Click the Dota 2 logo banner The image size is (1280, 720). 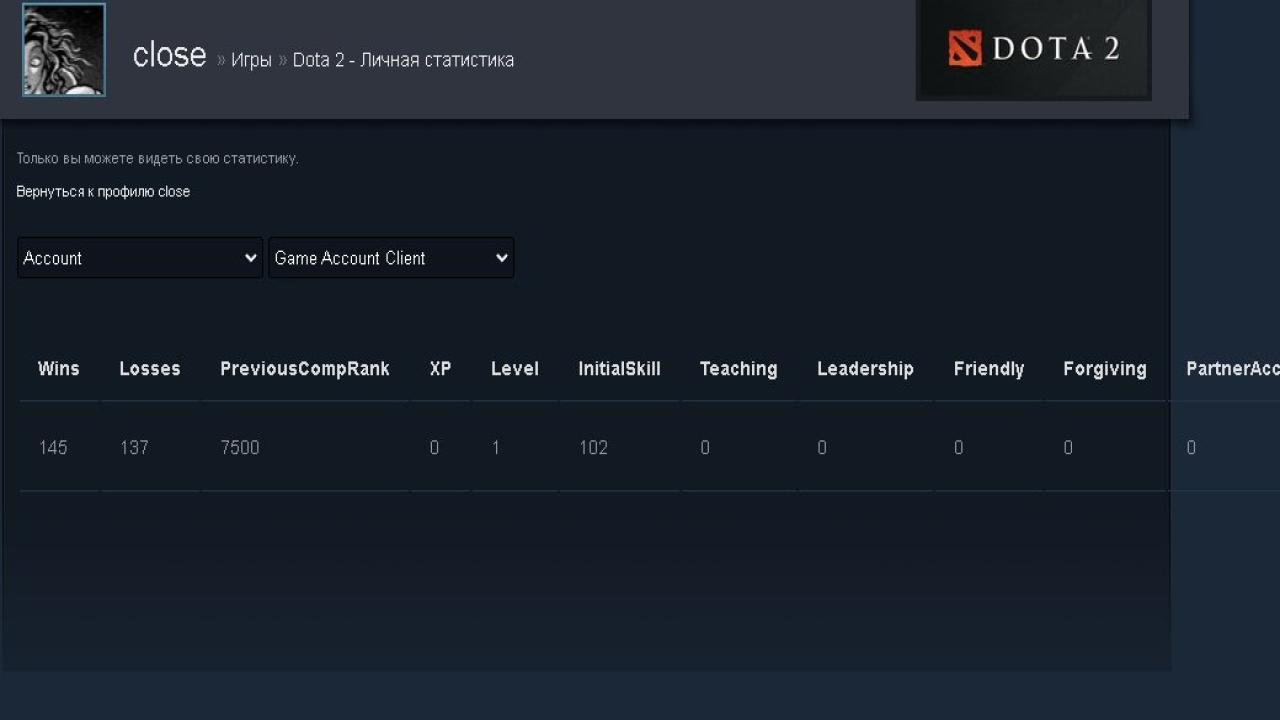point(1033,49)
